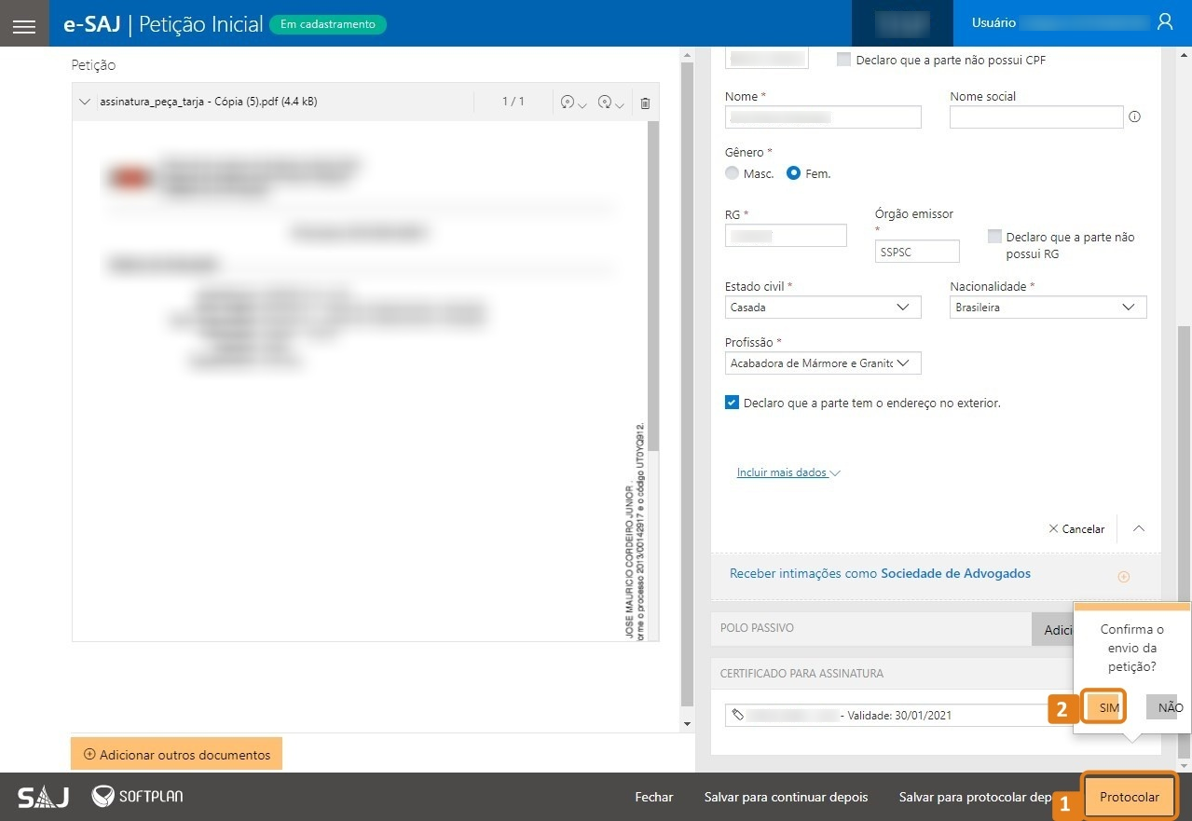The width and height of the screenshot is (1192, 821).
Task: Click Adicionar outros documentos button
Action: click(x=176, y=754)
